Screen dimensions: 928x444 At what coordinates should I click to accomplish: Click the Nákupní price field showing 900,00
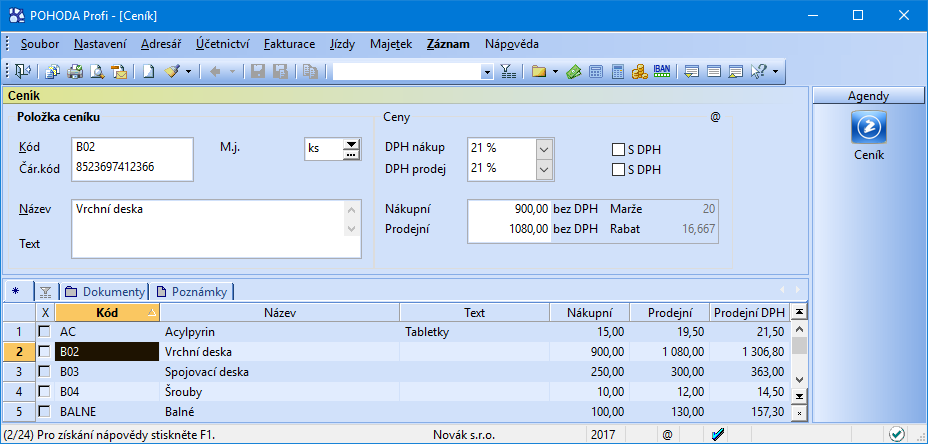510,209
